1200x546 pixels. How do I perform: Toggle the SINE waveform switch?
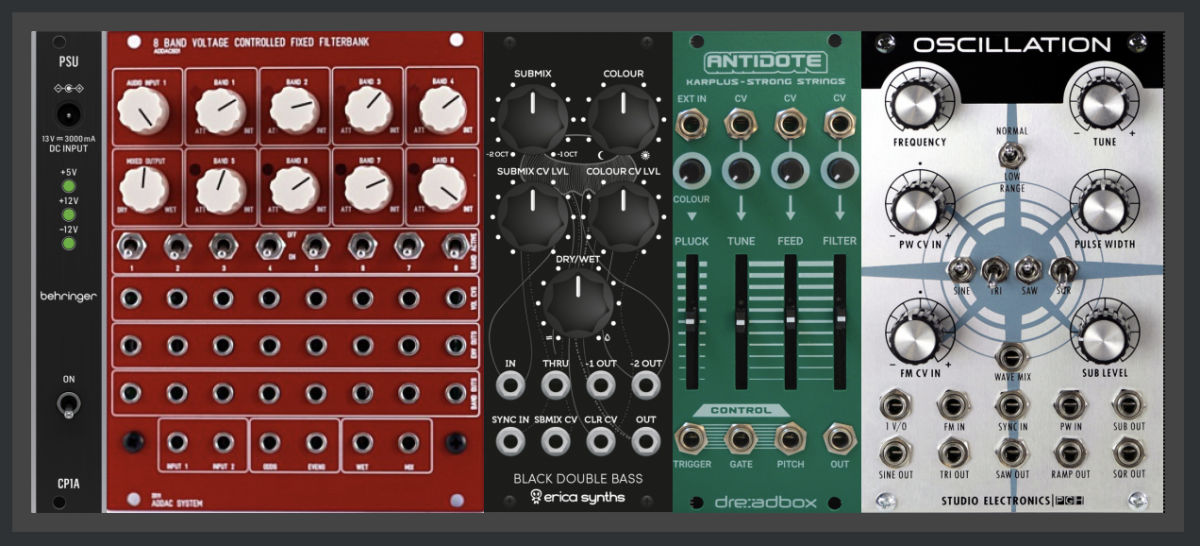tap(962, 270)
